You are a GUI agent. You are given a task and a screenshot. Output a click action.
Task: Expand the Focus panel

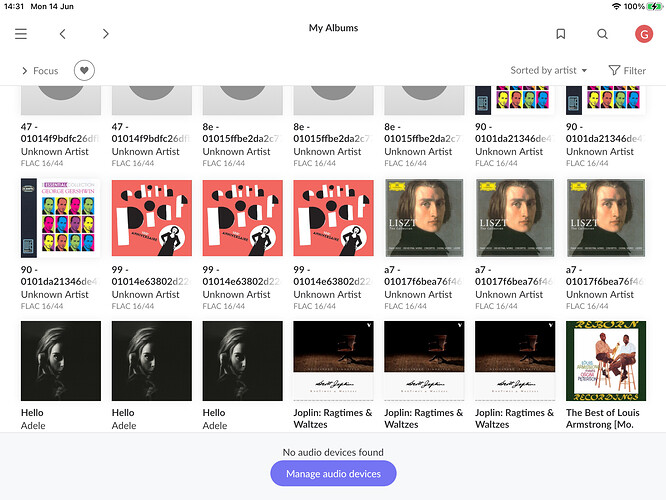[40, 71]
